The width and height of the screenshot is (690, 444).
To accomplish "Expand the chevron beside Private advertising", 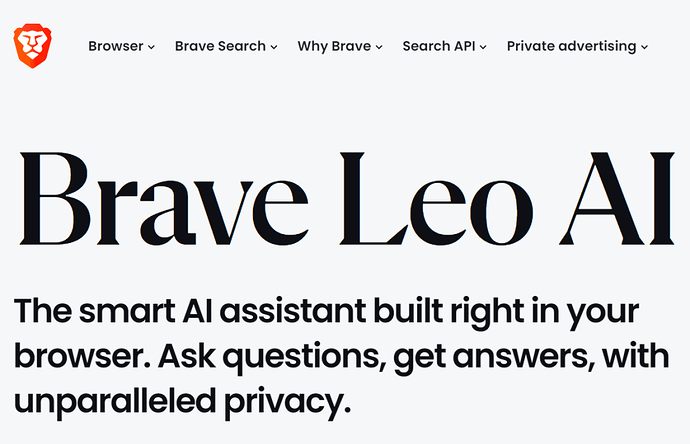I will [644, 47].
